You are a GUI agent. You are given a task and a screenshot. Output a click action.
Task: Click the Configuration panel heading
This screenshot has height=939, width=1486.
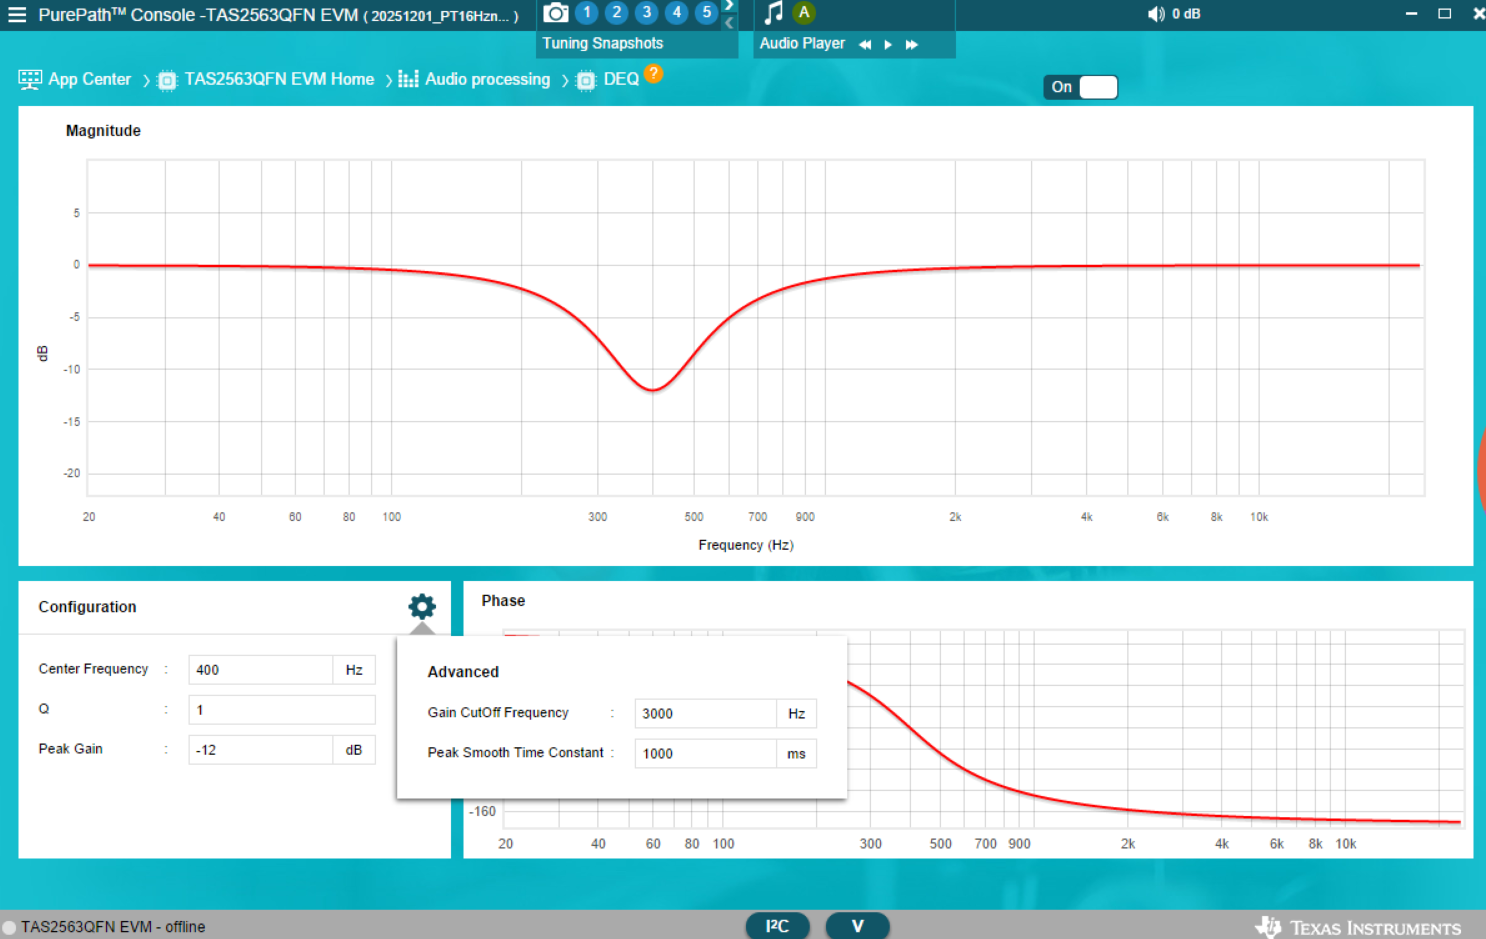pyautogui.click(x=87, y=607)
